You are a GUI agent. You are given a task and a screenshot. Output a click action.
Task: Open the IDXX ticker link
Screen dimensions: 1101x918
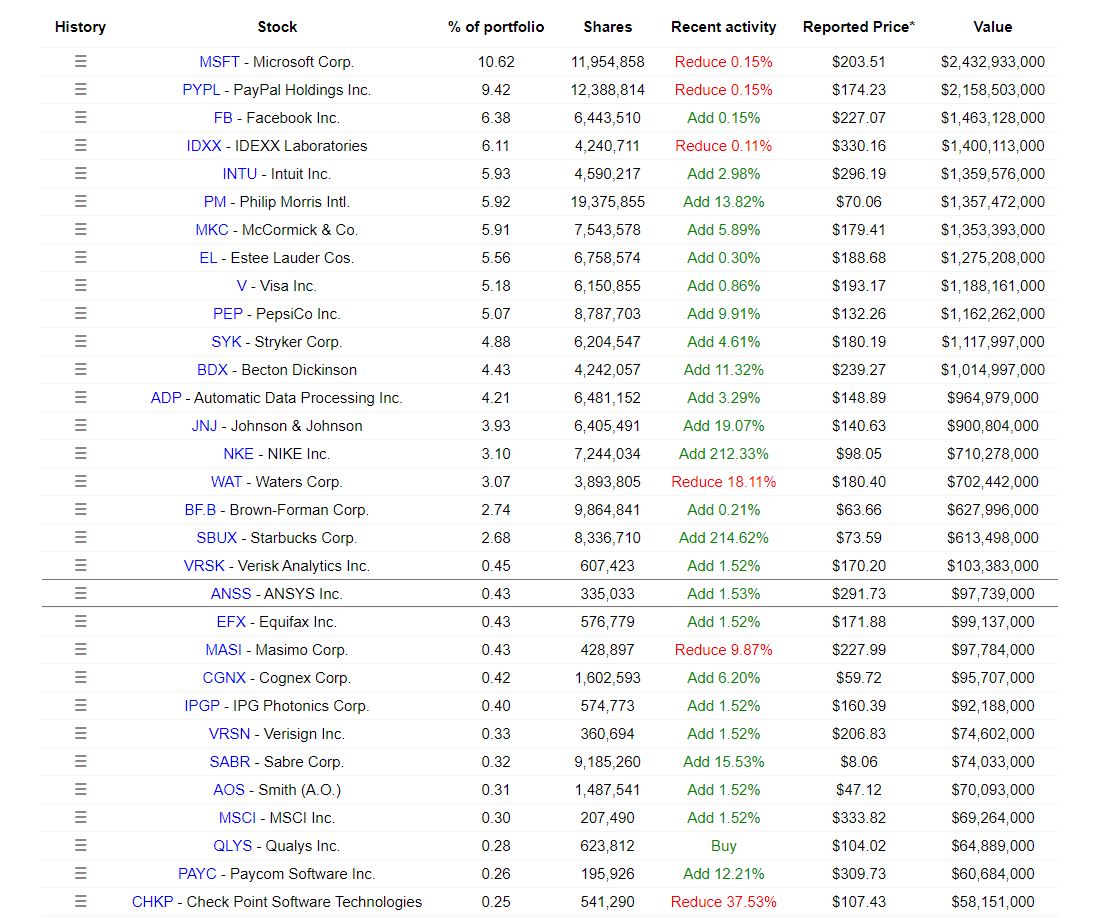click(204, 145)
